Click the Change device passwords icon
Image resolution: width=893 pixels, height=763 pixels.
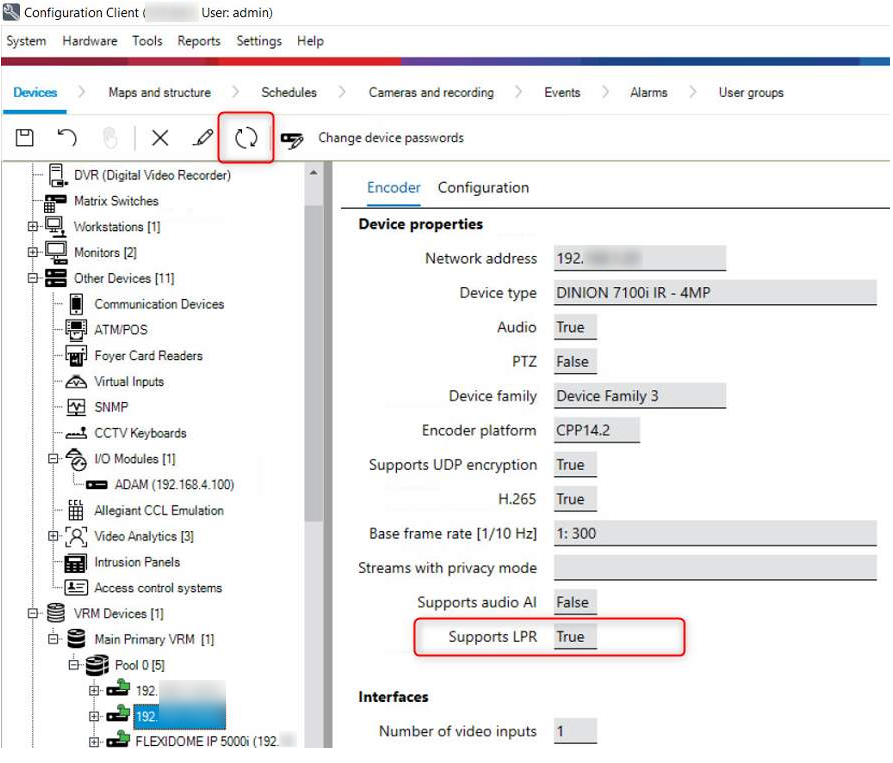pos(292,139)
